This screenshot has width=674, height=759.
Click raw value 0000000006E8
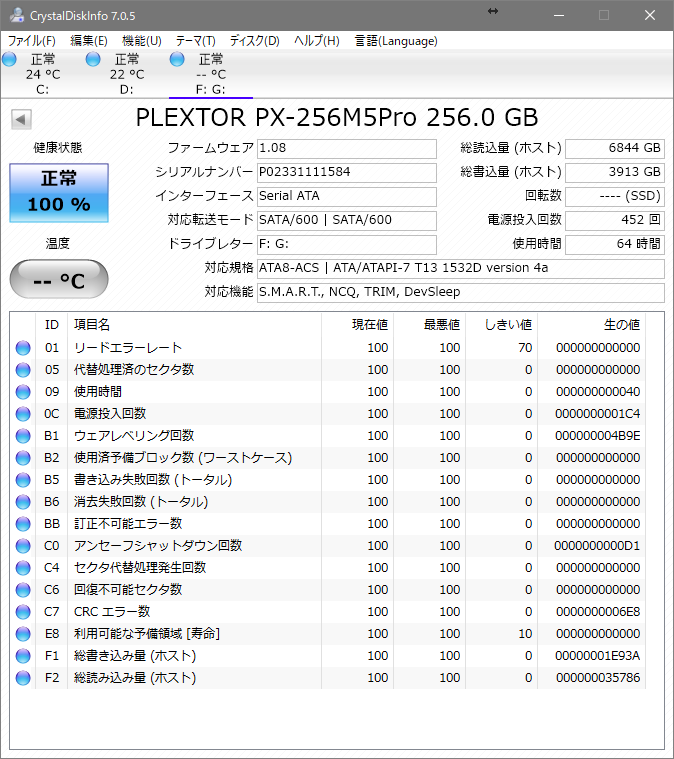coord(598,612)
